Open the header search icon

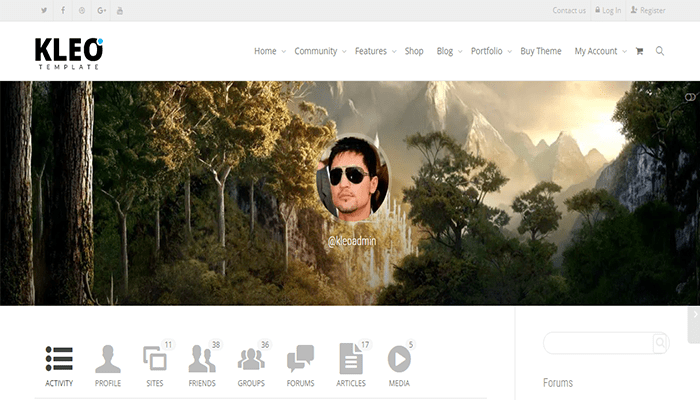(659, 51)
